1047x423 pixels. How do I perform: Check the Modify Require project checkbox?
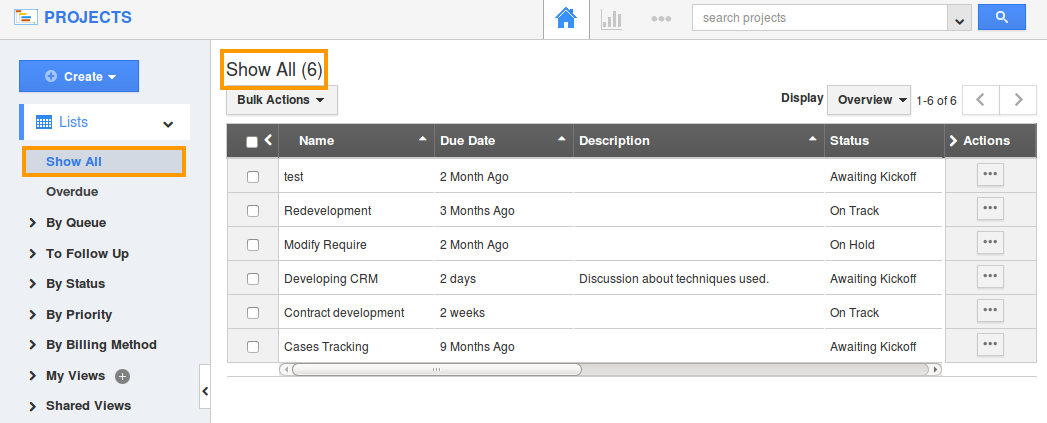point(253,245)
